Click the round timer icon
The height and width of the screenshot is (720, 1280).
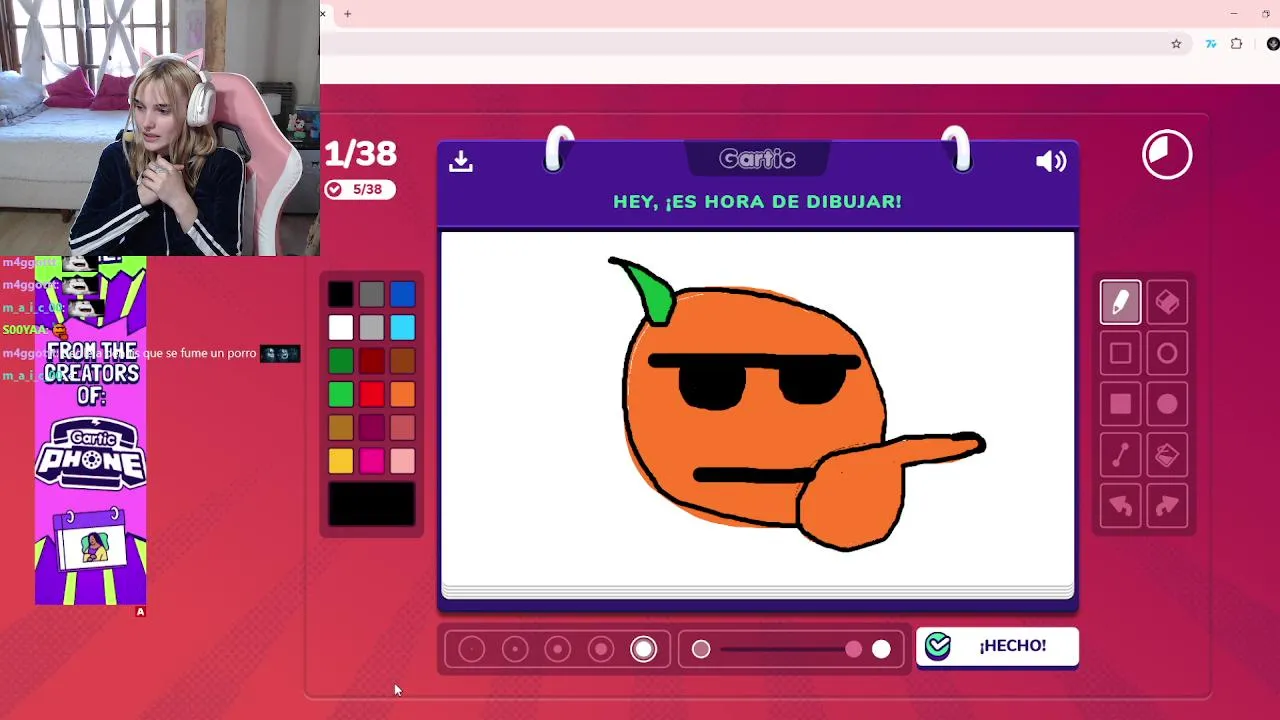pyautogui.click(x=1167, y=155)
